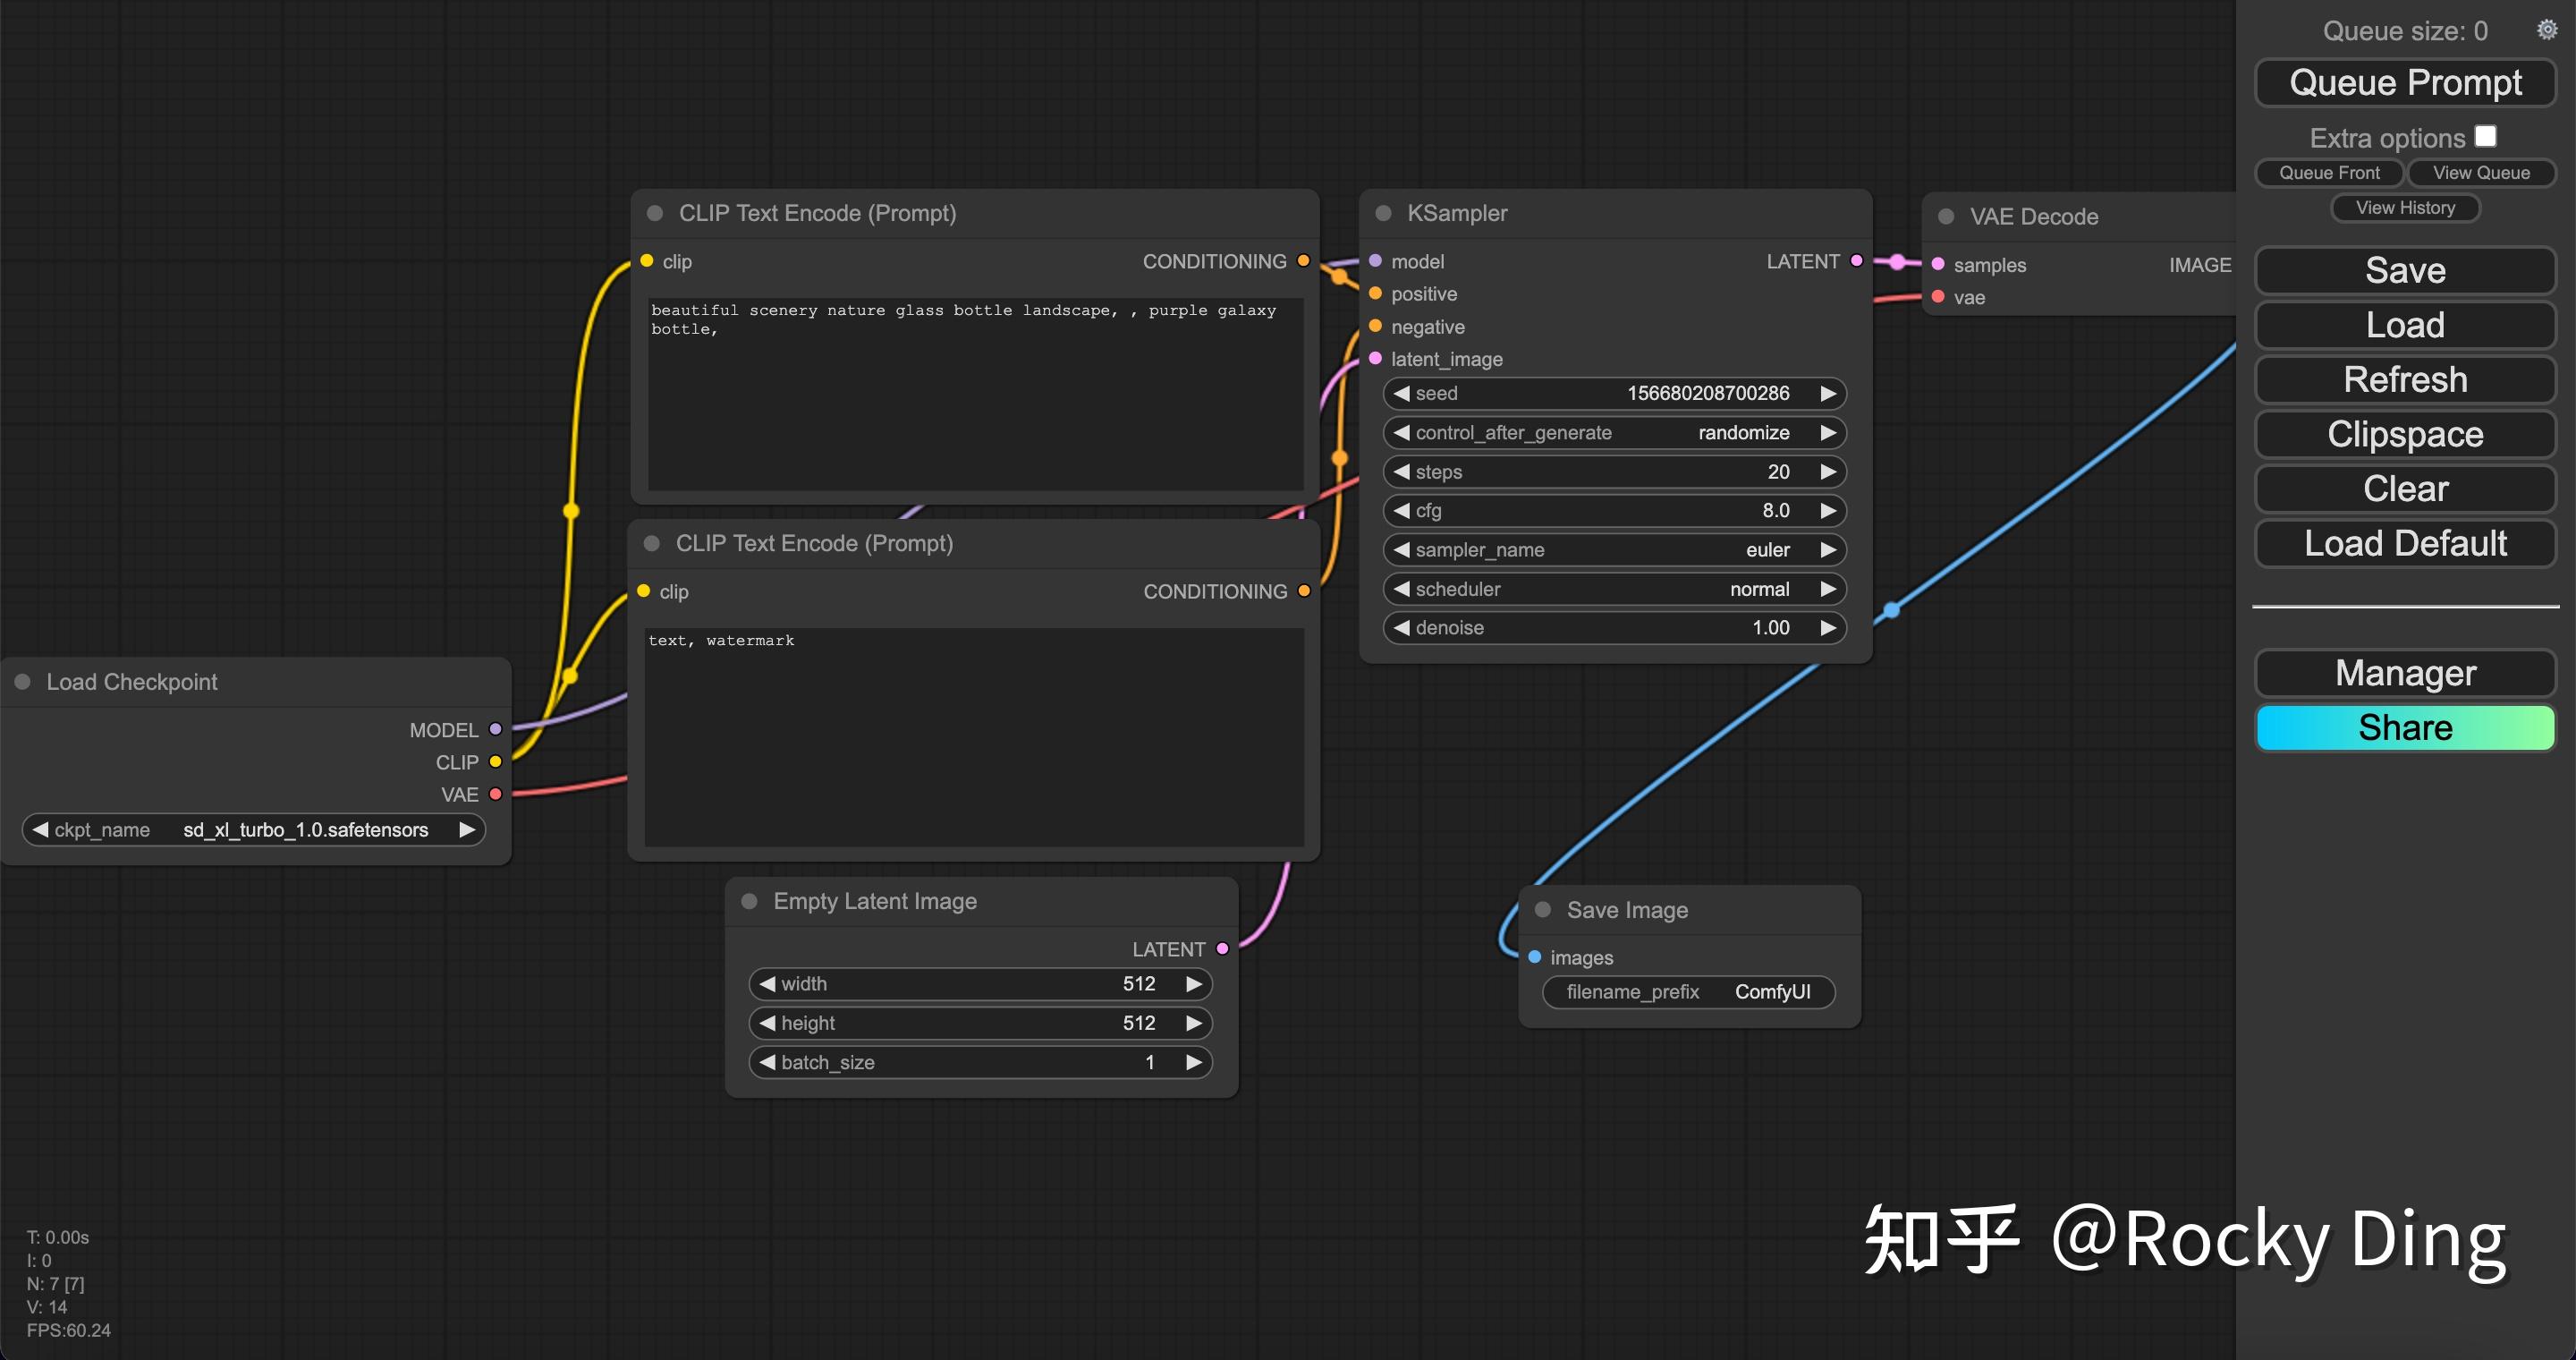
Task: Click the Load Checkpoint collapse dot
Action: (x=22, y=682)
